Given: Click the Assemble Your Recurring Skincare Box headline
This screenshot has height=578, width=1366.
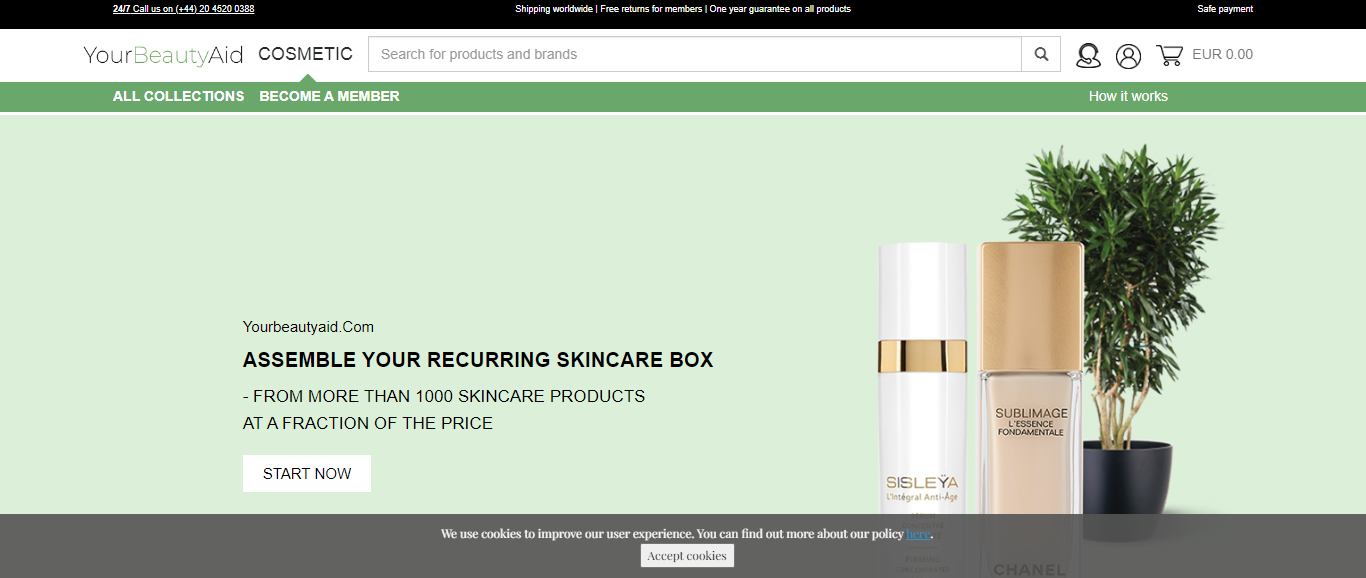Looking at the screenshot, I should [x=478, y=360].
